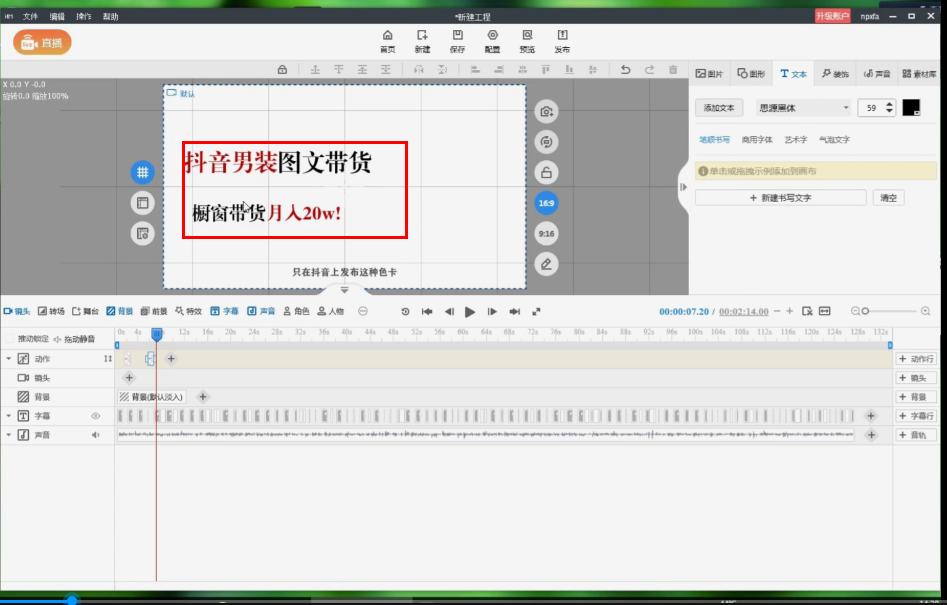Click the padlock icon right of canvas
This screenshot has width=947, height=605.
[x=546, y=172]
